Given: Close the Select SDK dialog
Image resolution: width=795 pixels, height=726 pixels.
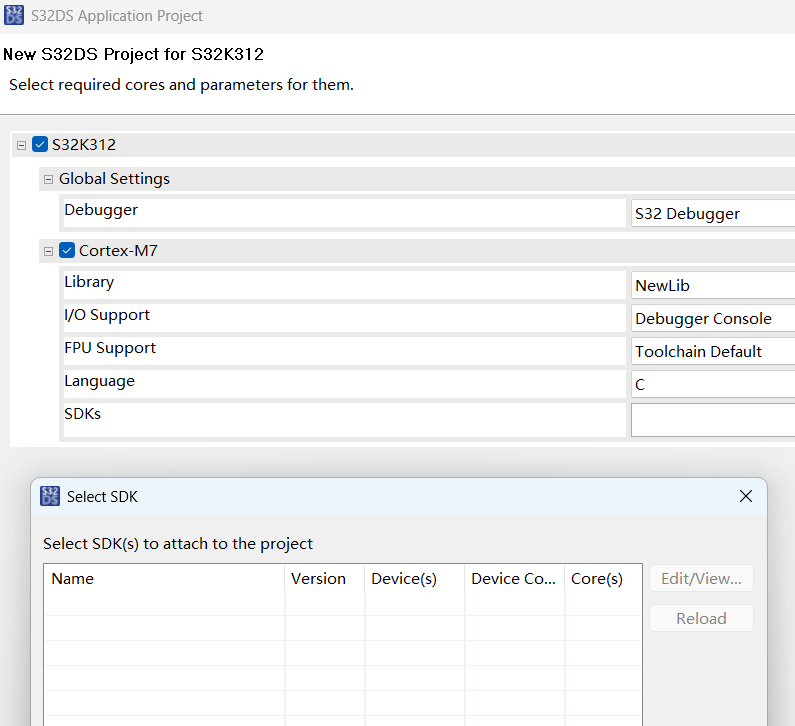Looking at the screenshot, I should click(746, 496).
